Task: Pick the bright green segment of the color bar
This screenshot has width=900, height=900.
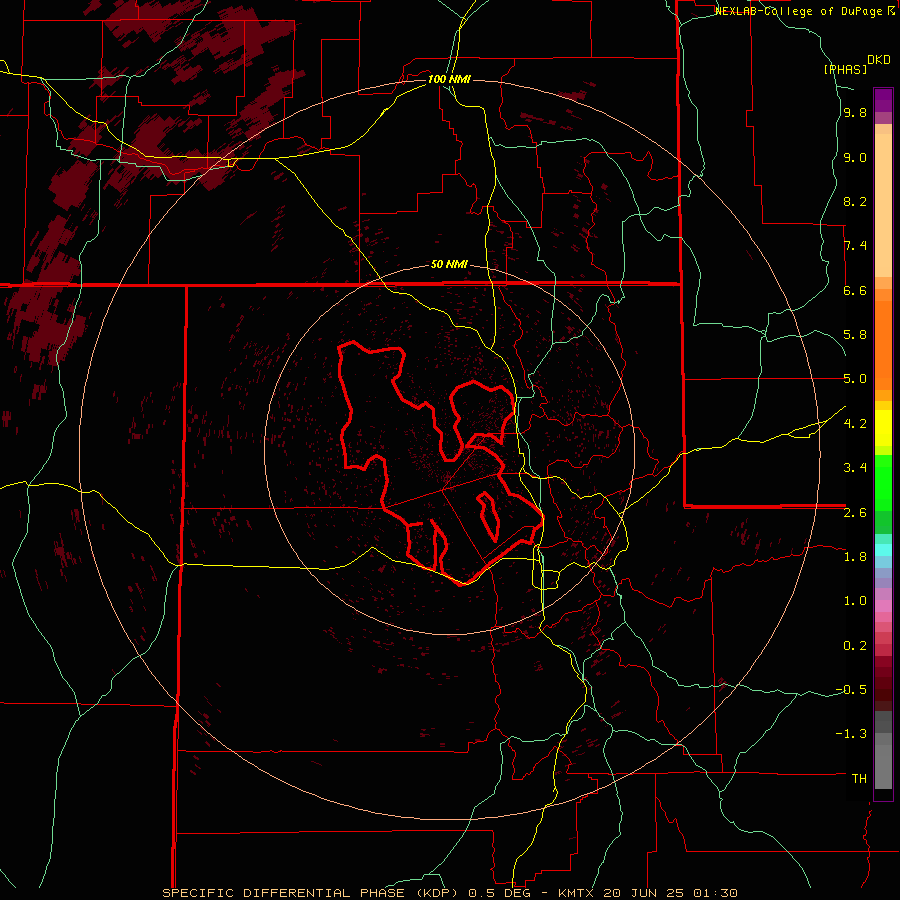Action: pyautogui.click(x=883, y=483)
